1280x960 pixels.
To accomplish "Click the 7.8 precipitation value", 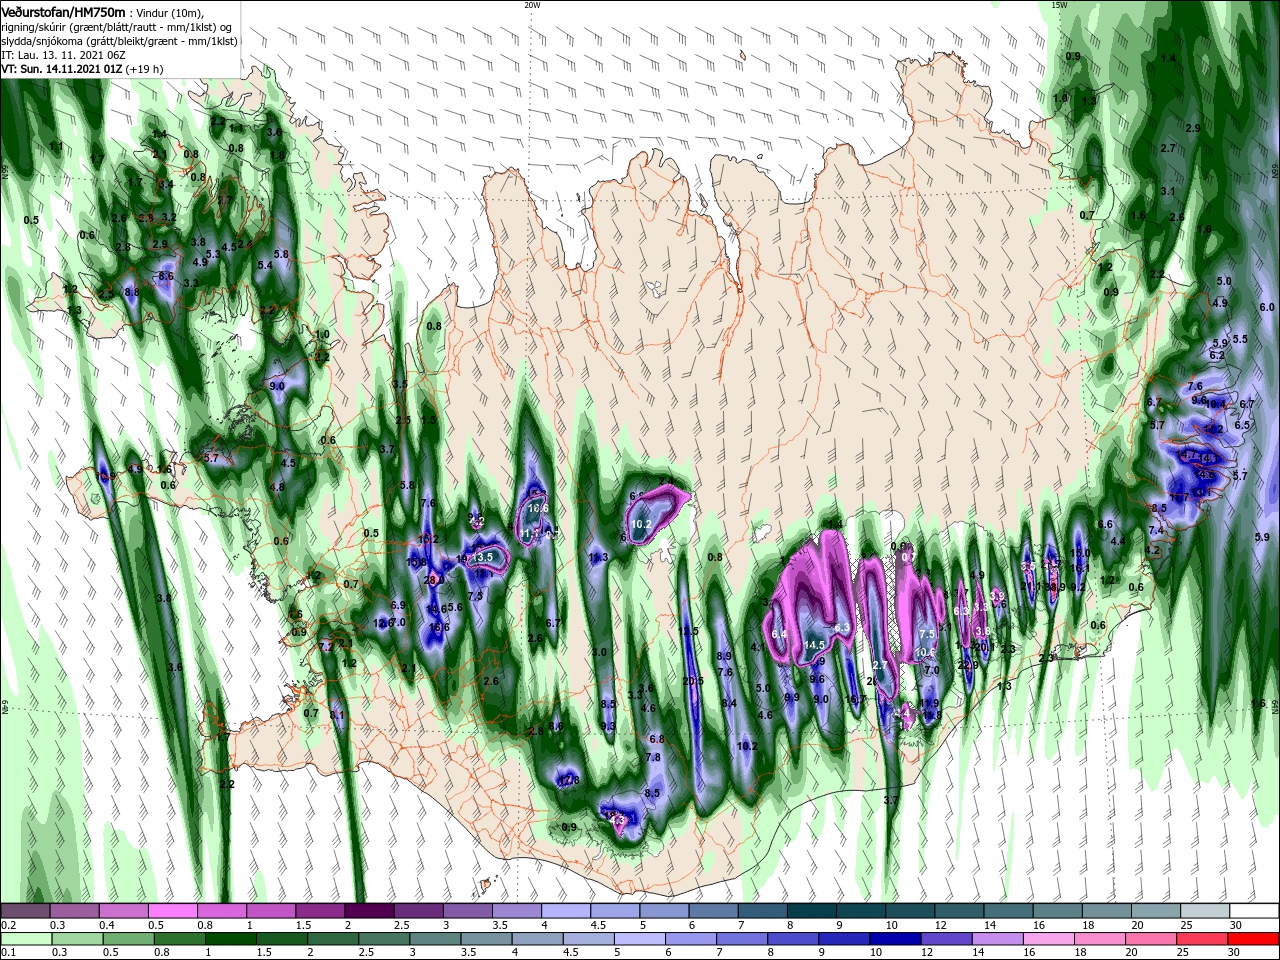I will click(653, 758).
